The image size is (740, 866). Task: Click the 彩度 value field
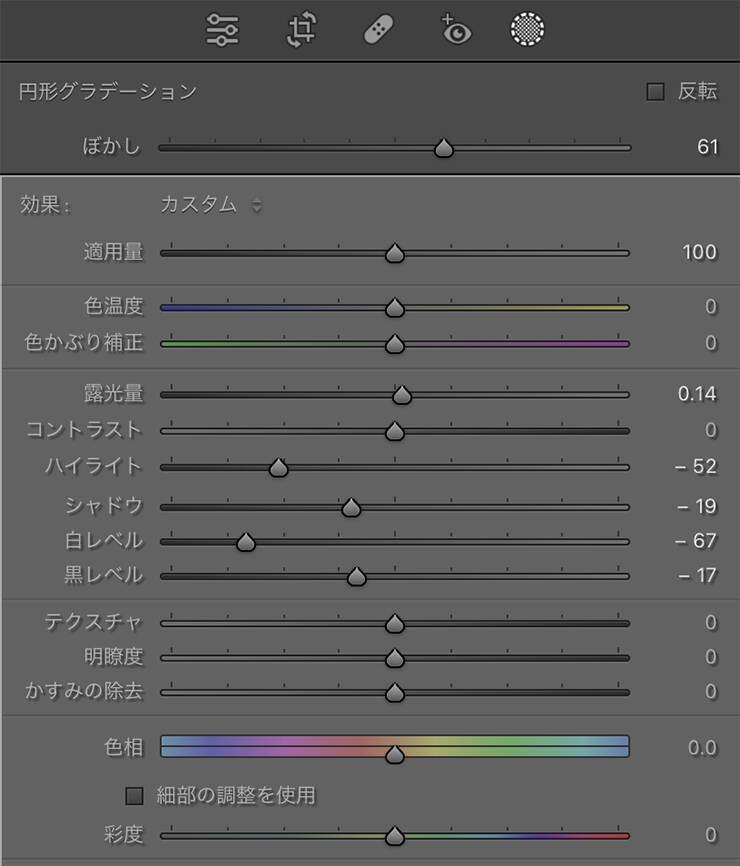coord(711,835)
